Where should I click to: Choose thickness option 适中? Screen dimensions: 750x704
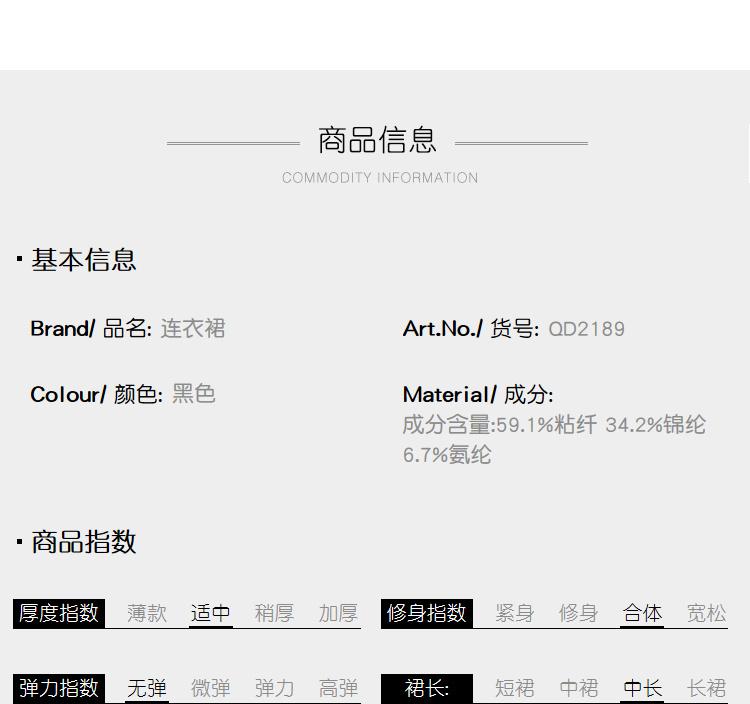210,614
